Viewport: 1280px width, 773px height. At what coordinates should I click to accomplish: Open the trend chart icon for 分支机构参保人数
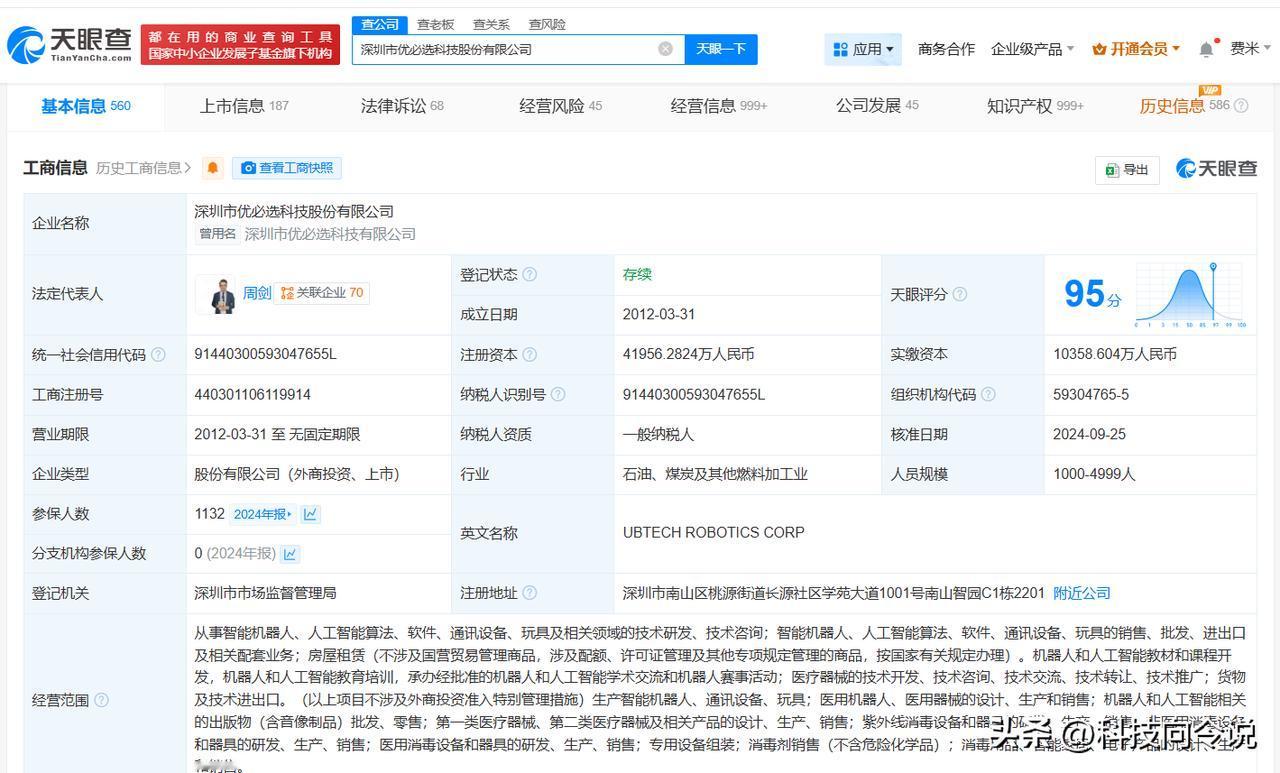290,553
